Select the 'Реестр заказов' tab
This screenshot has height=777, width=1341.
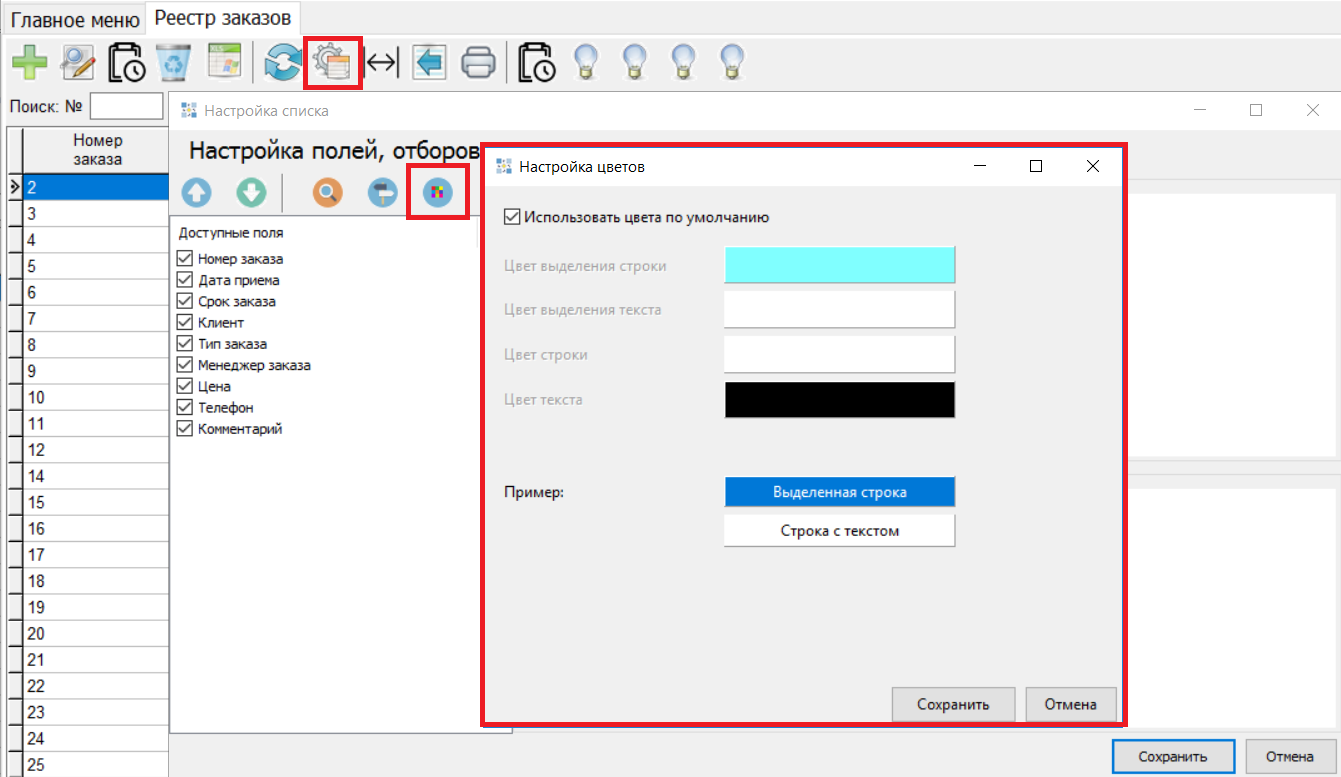223,17
